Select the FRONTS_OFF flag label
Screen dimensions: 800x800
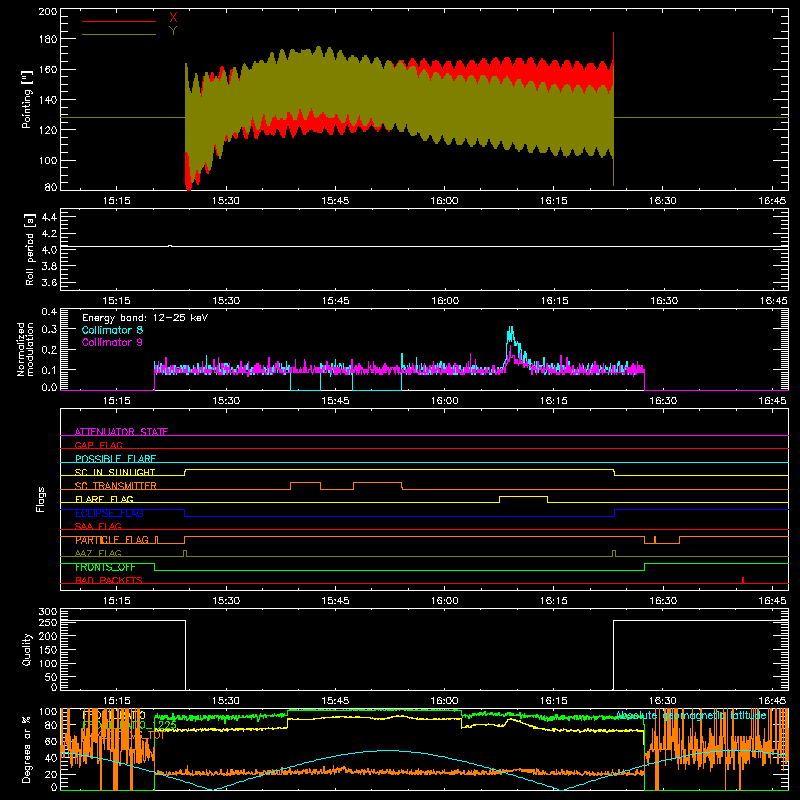tap(105, 567)
